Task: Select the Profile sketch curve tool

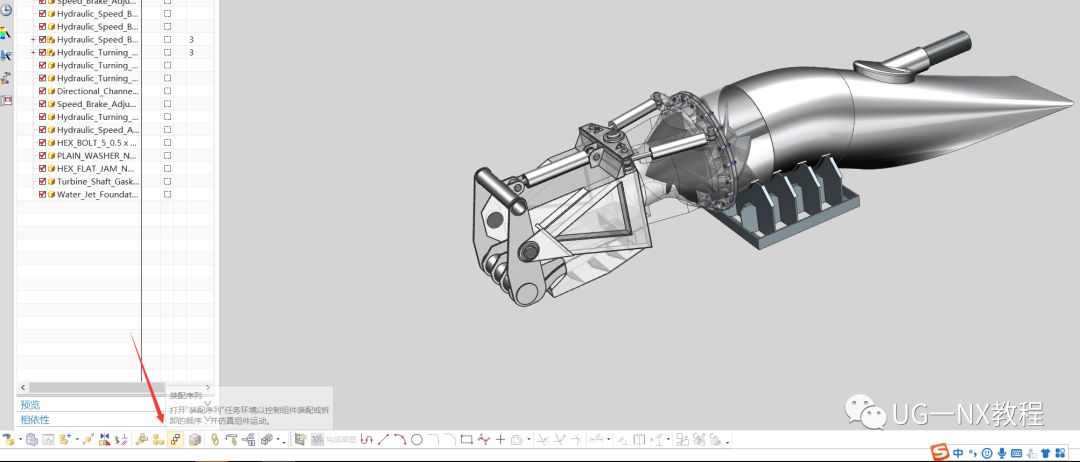Action: pos(366,439)
